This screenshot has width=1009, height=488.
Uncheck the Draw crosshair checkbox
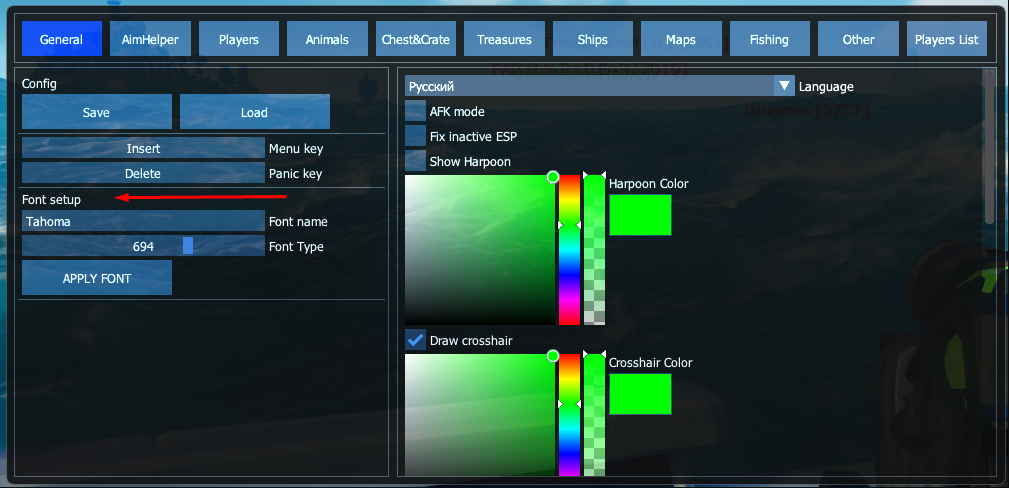[x=415, y=340]
